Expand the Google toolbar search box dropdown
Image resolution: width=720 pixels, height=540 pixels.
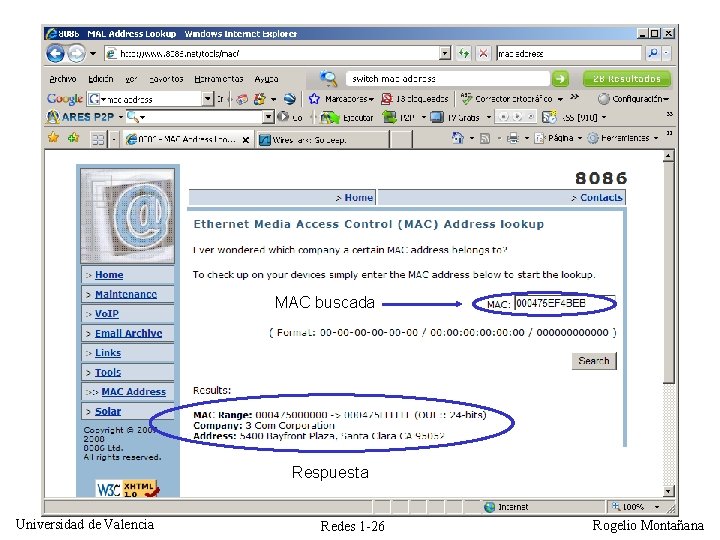pyautogui.click(x=208, y=99)
